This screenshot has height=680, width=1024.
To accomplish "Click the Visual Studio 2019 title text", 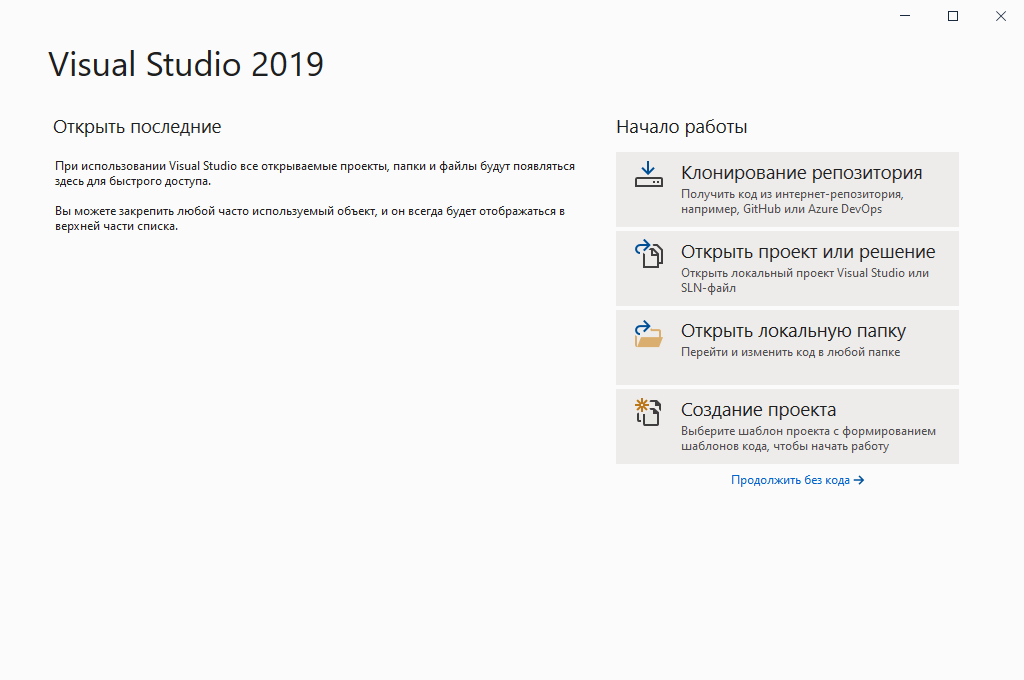I will pyautogui.click(x=186, y=64).
